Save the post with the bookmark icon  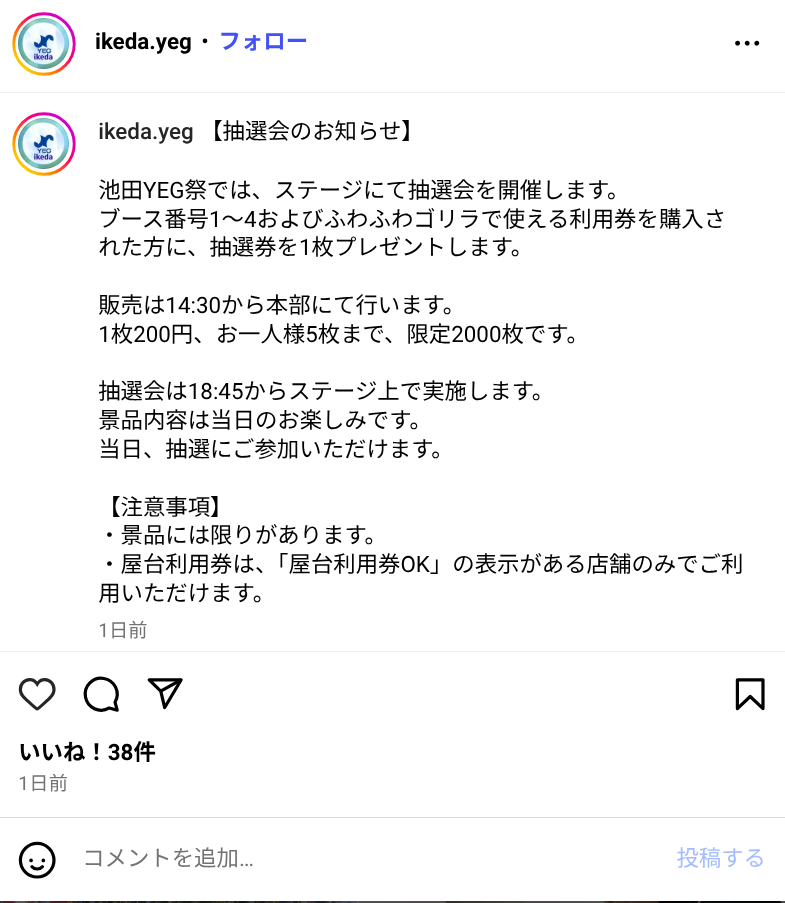pyautogui.click(x=750, y=693)
